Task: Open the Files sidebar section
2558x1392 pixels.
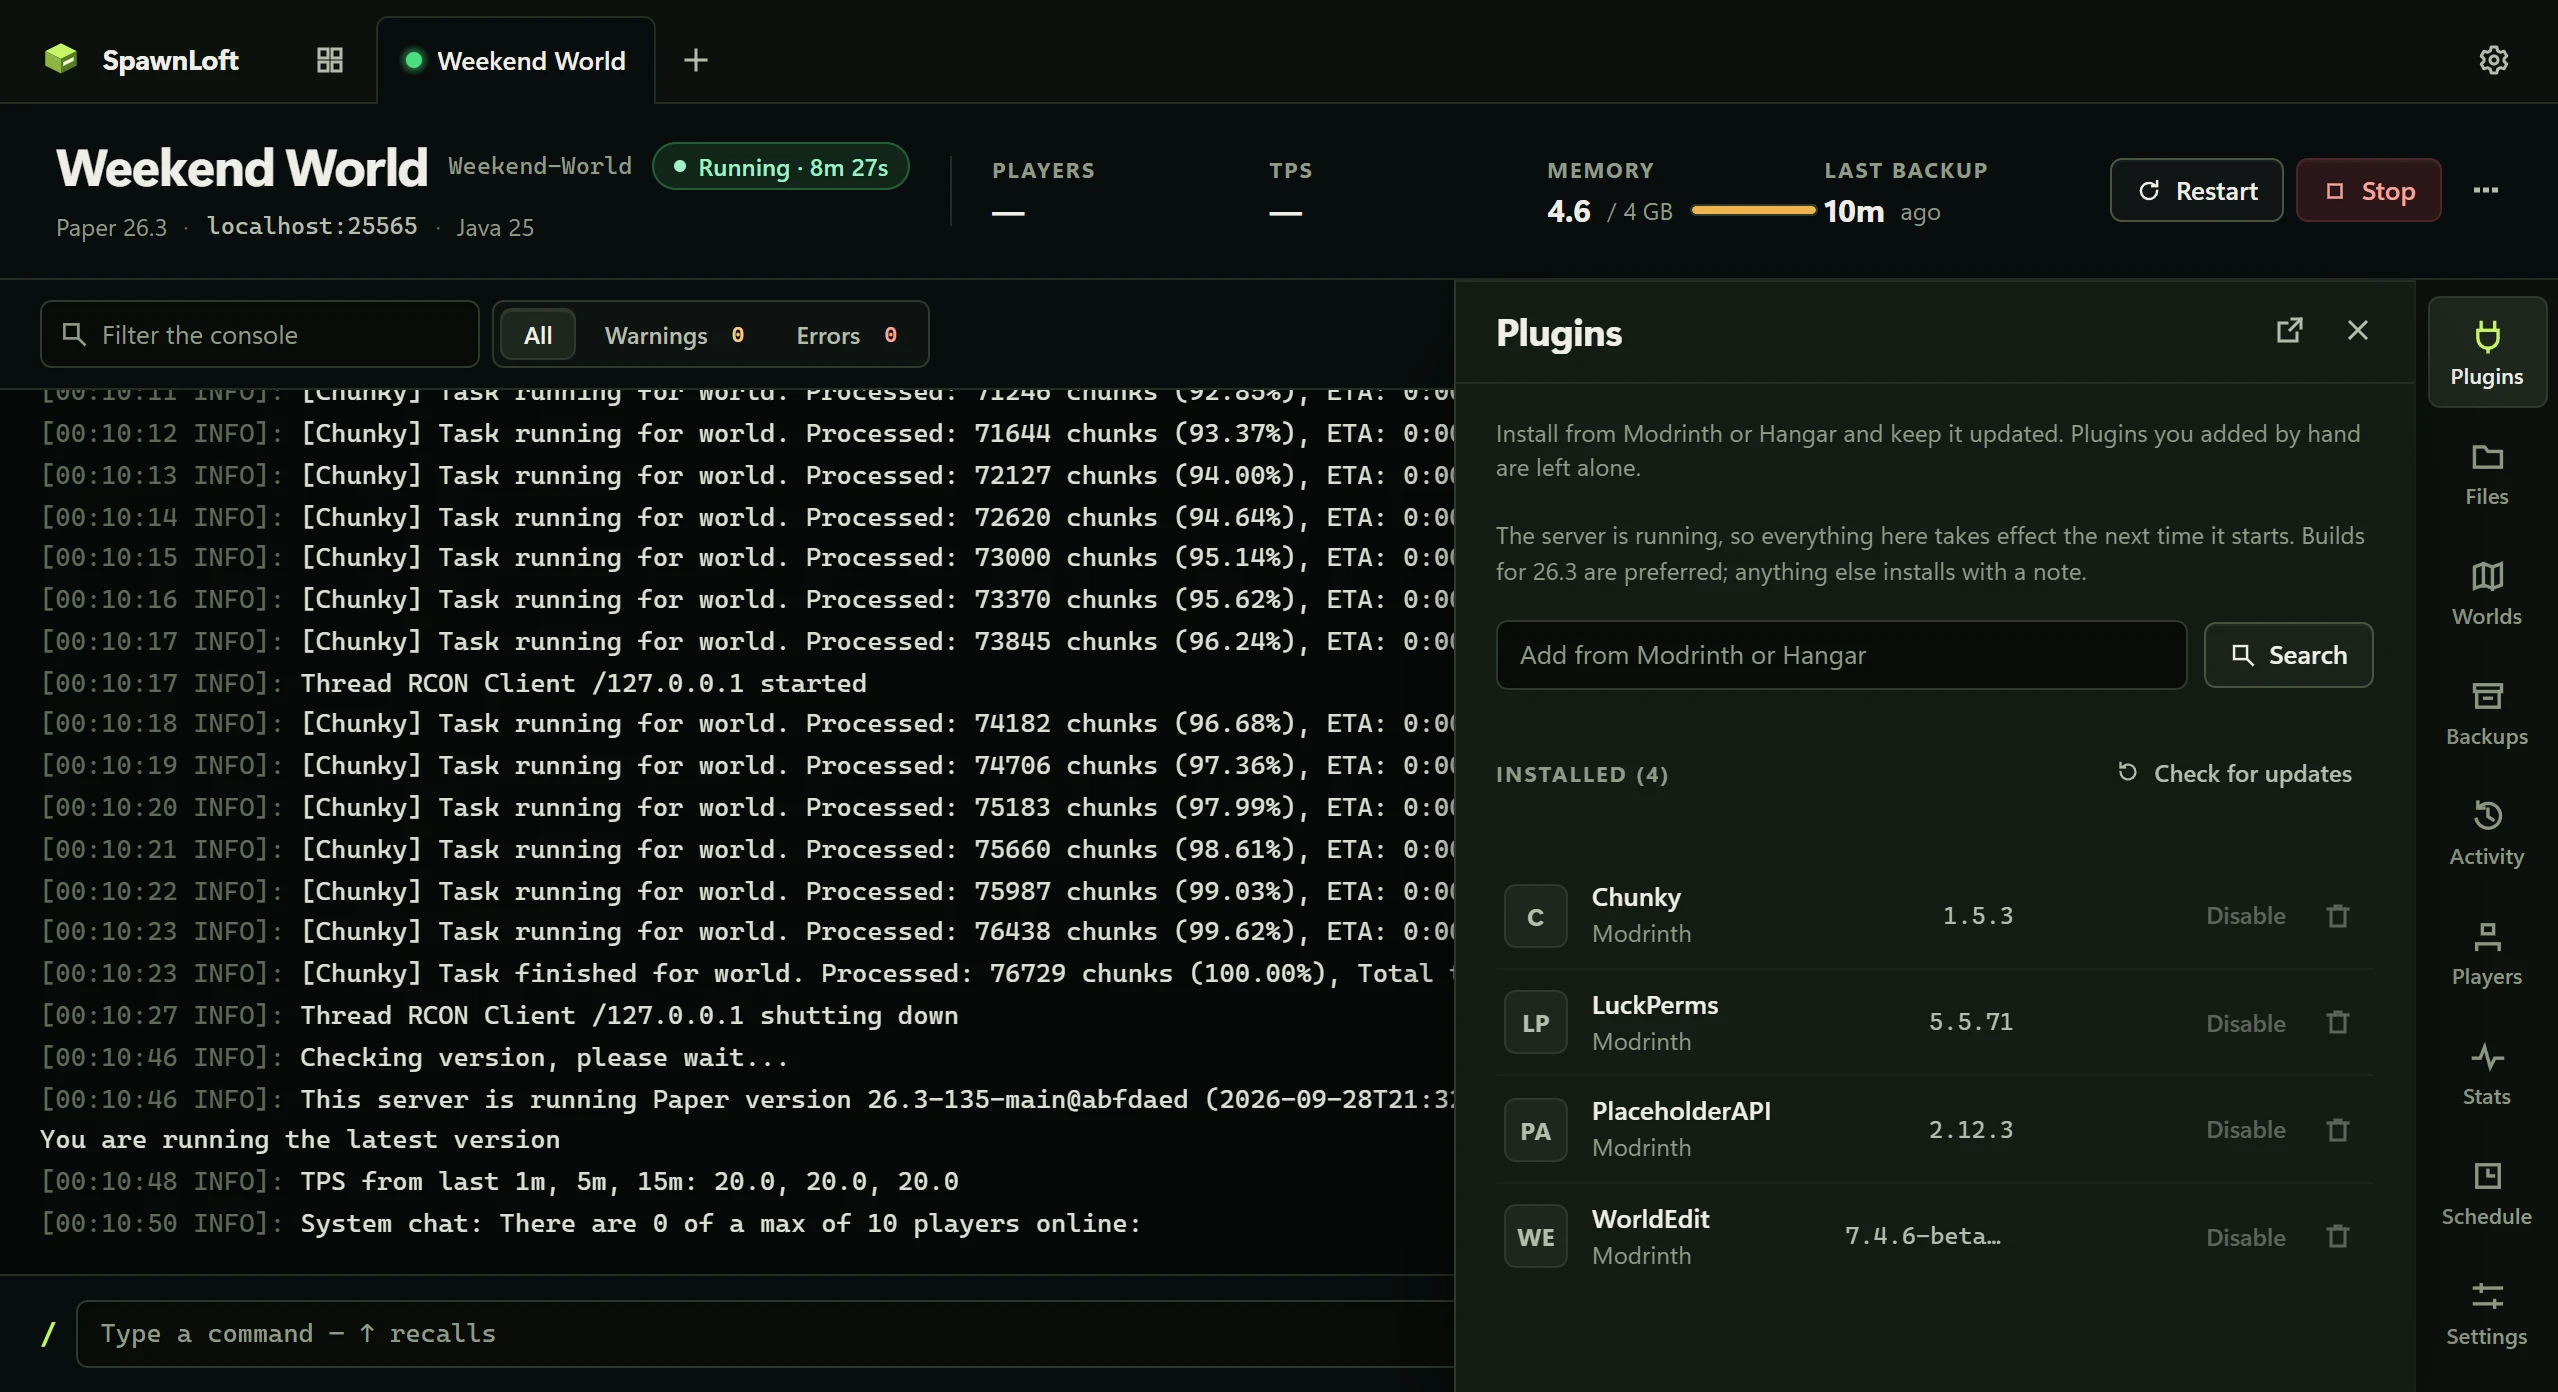Action: pos(2486,472)
